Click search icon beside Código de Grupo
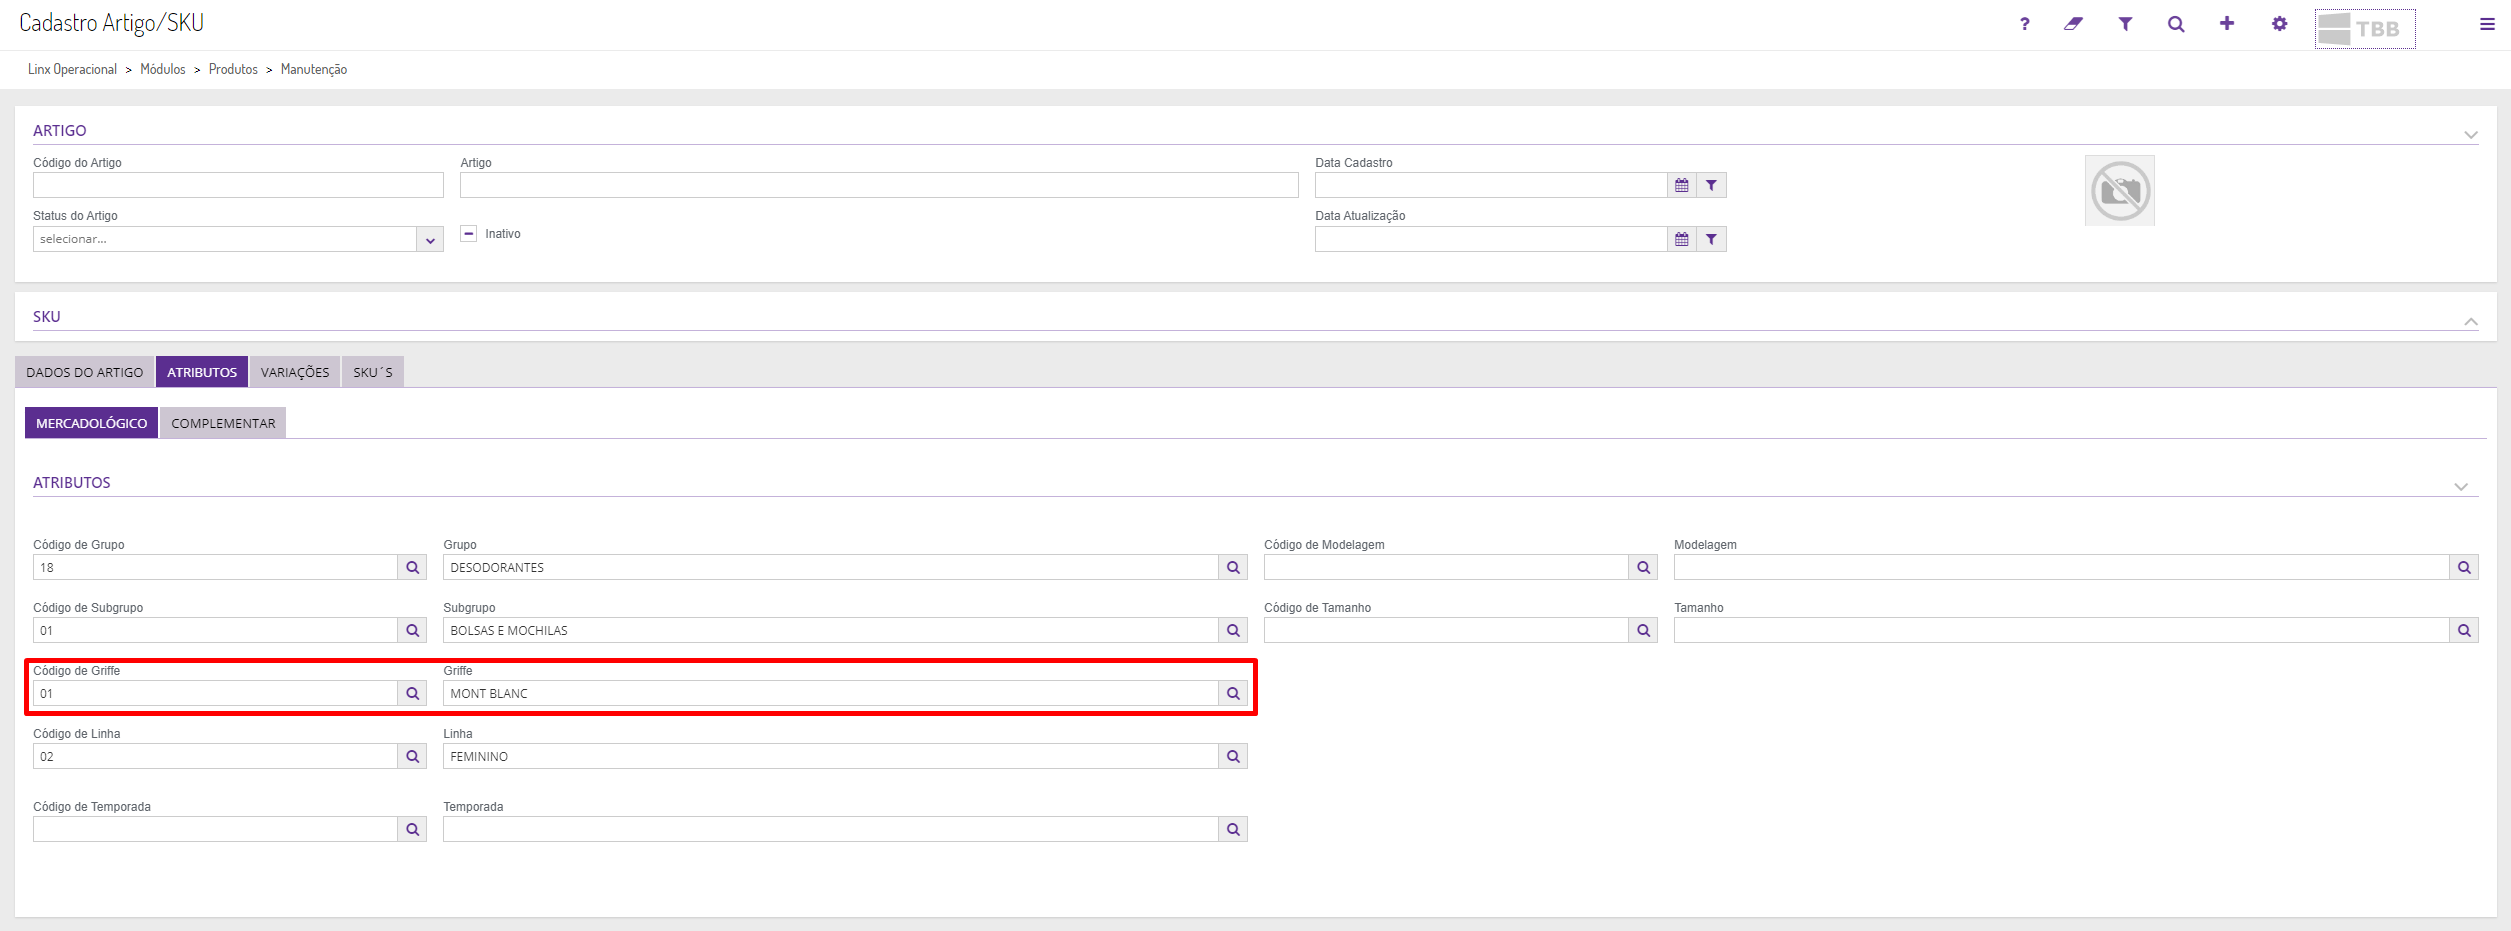Image resolution: width=2511 pixels, height=931 pixels. tap(412, 568)
